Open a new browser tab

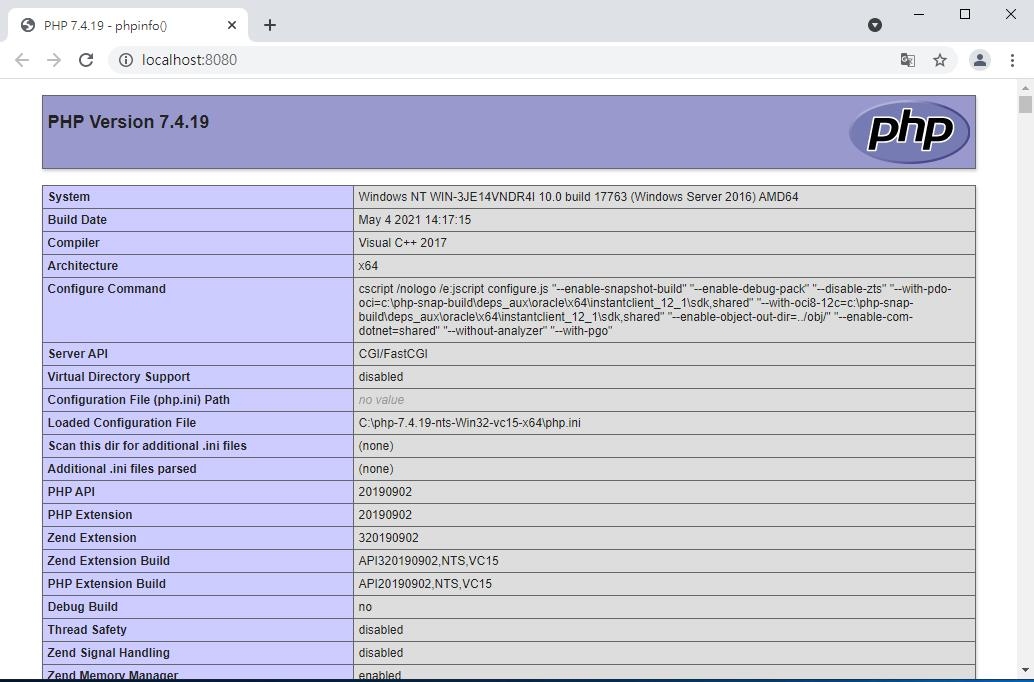coord(270,25)
